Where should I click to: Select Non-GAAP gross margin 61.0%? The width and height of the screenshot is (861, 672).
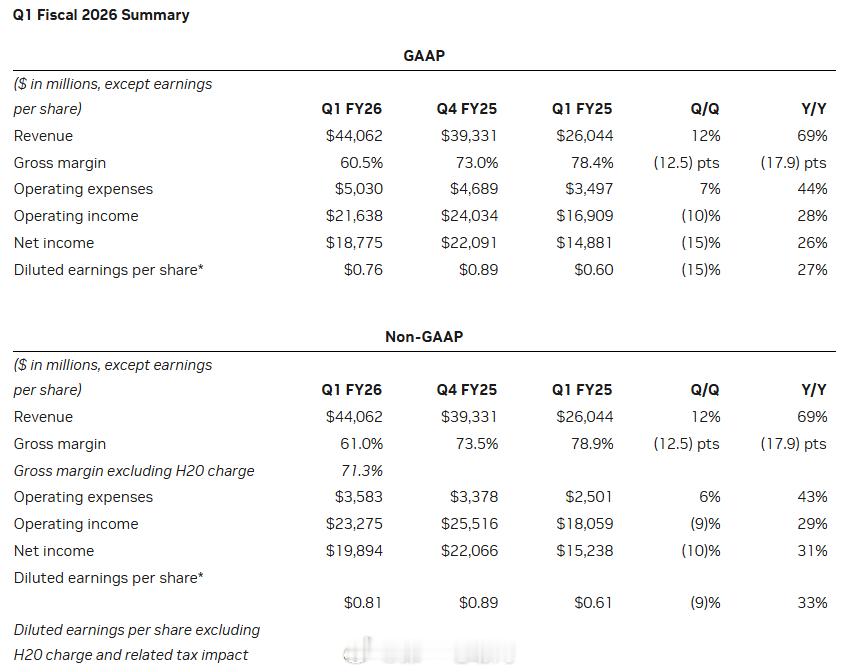point(361,444)
